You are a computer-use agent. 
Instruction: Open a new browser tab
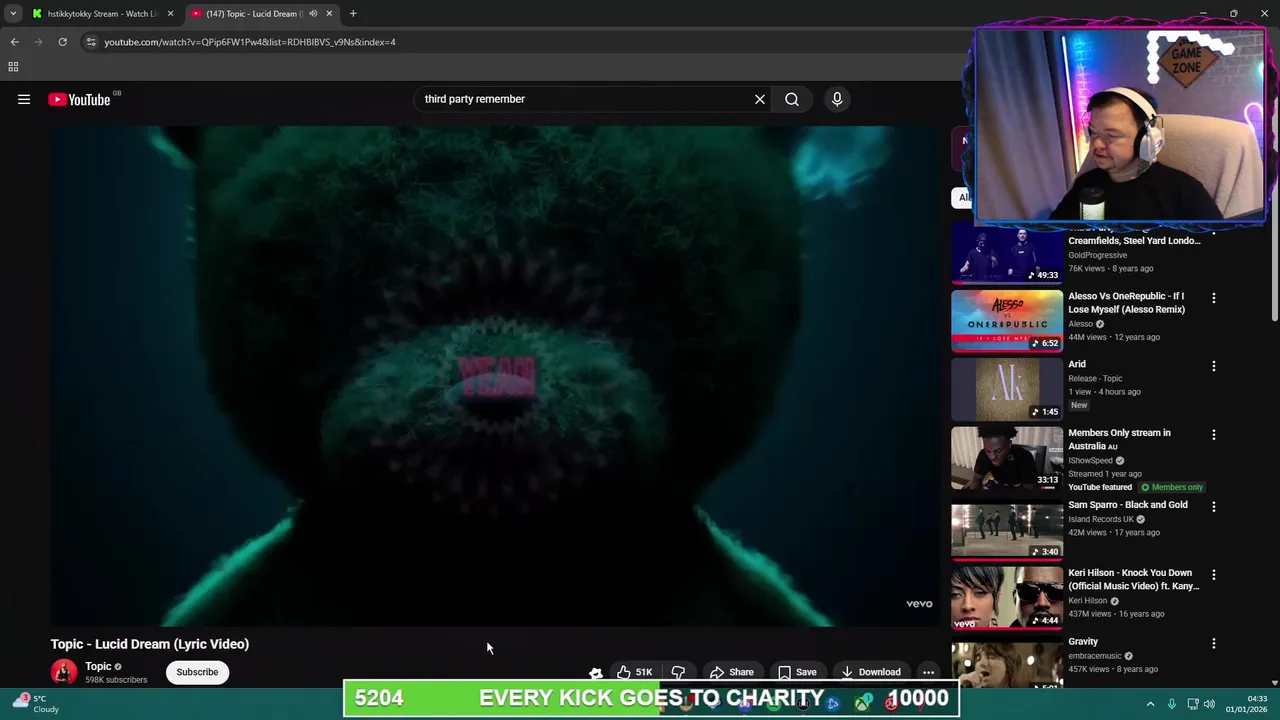[x=353, y=14]
